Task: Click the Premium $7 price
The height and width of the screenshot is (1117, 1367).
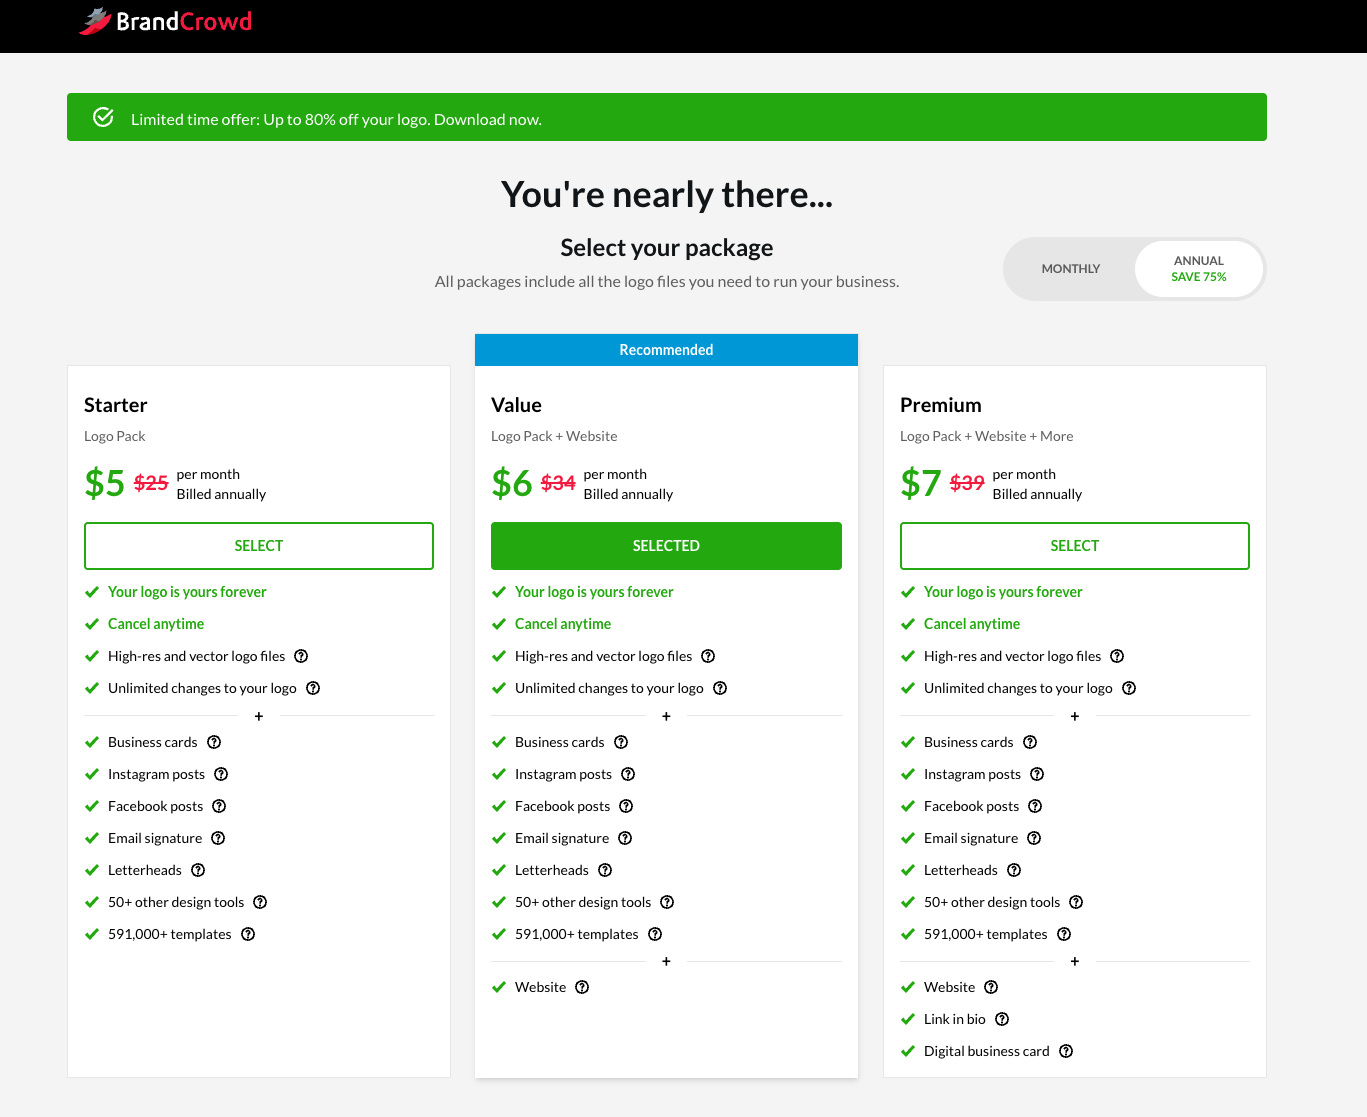Action: 921,483
